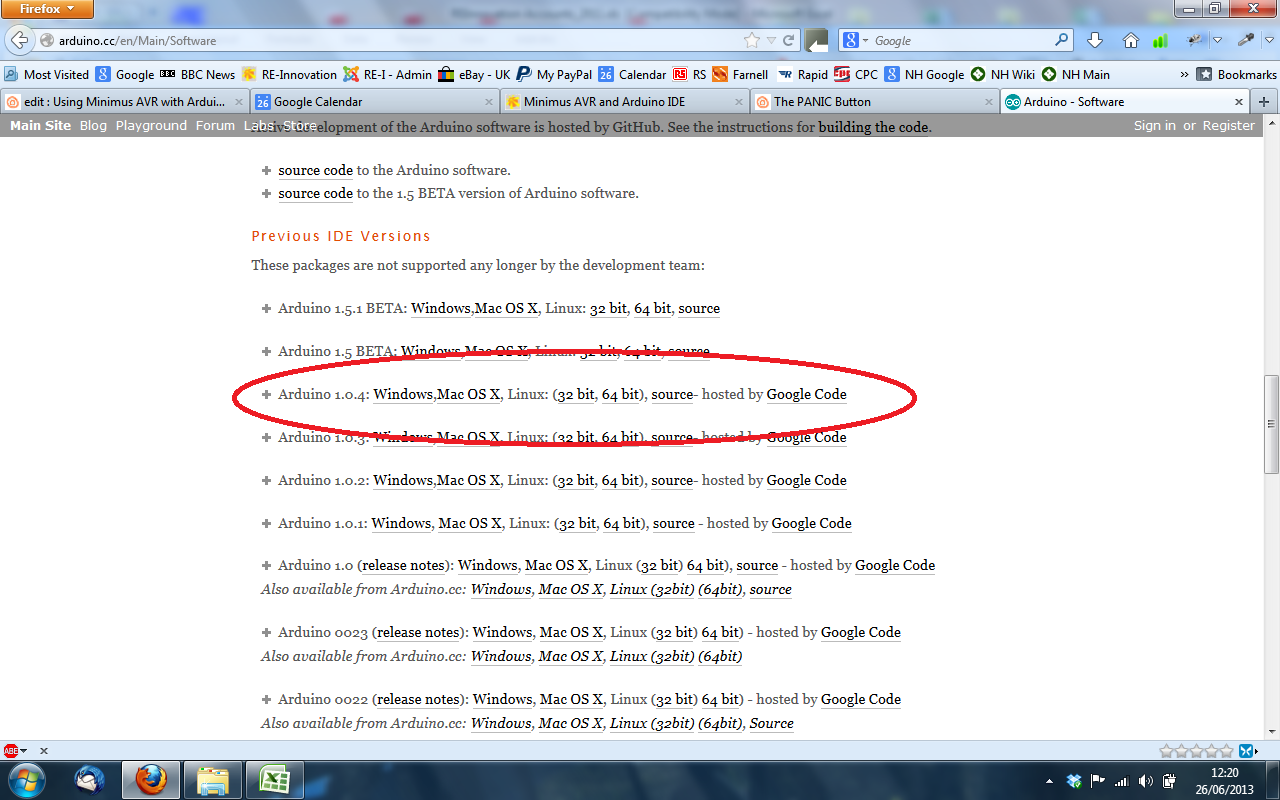Click the bug add-on toolbar icon

click(x=1195, y=41)
